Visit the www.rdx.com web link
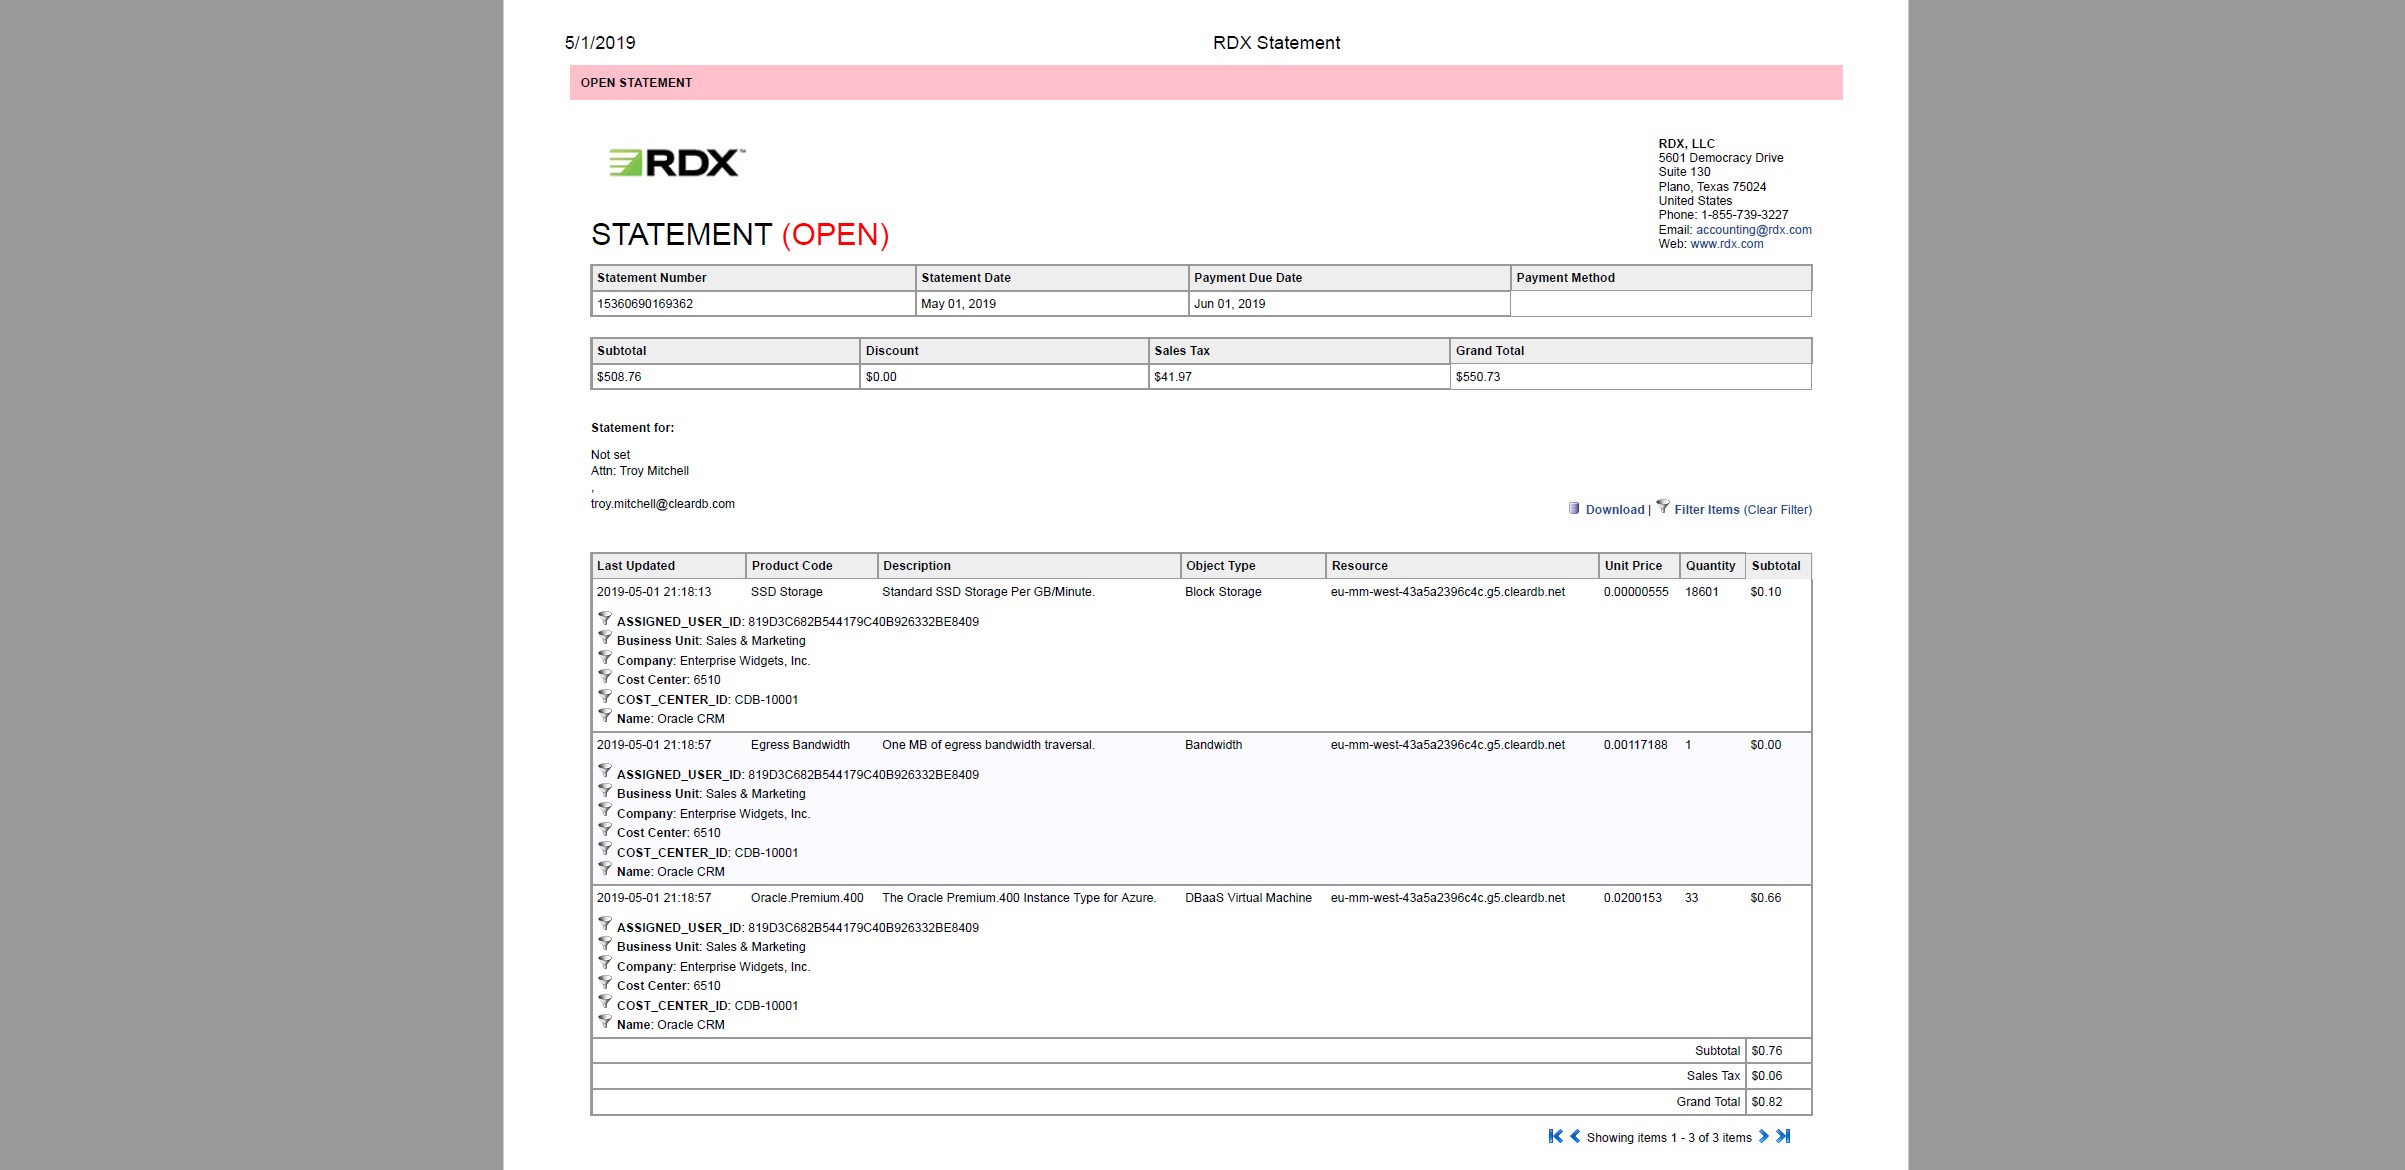The height and width of the screenshot is (1170, 2405). click(x=1726, y=244)
